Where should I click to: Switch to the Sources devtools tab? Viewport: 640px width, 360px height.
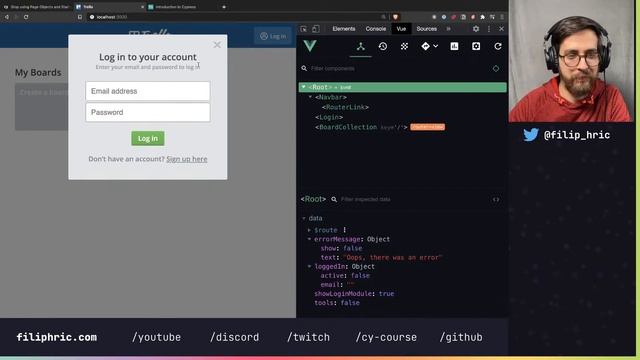click(x=427, y=29)
